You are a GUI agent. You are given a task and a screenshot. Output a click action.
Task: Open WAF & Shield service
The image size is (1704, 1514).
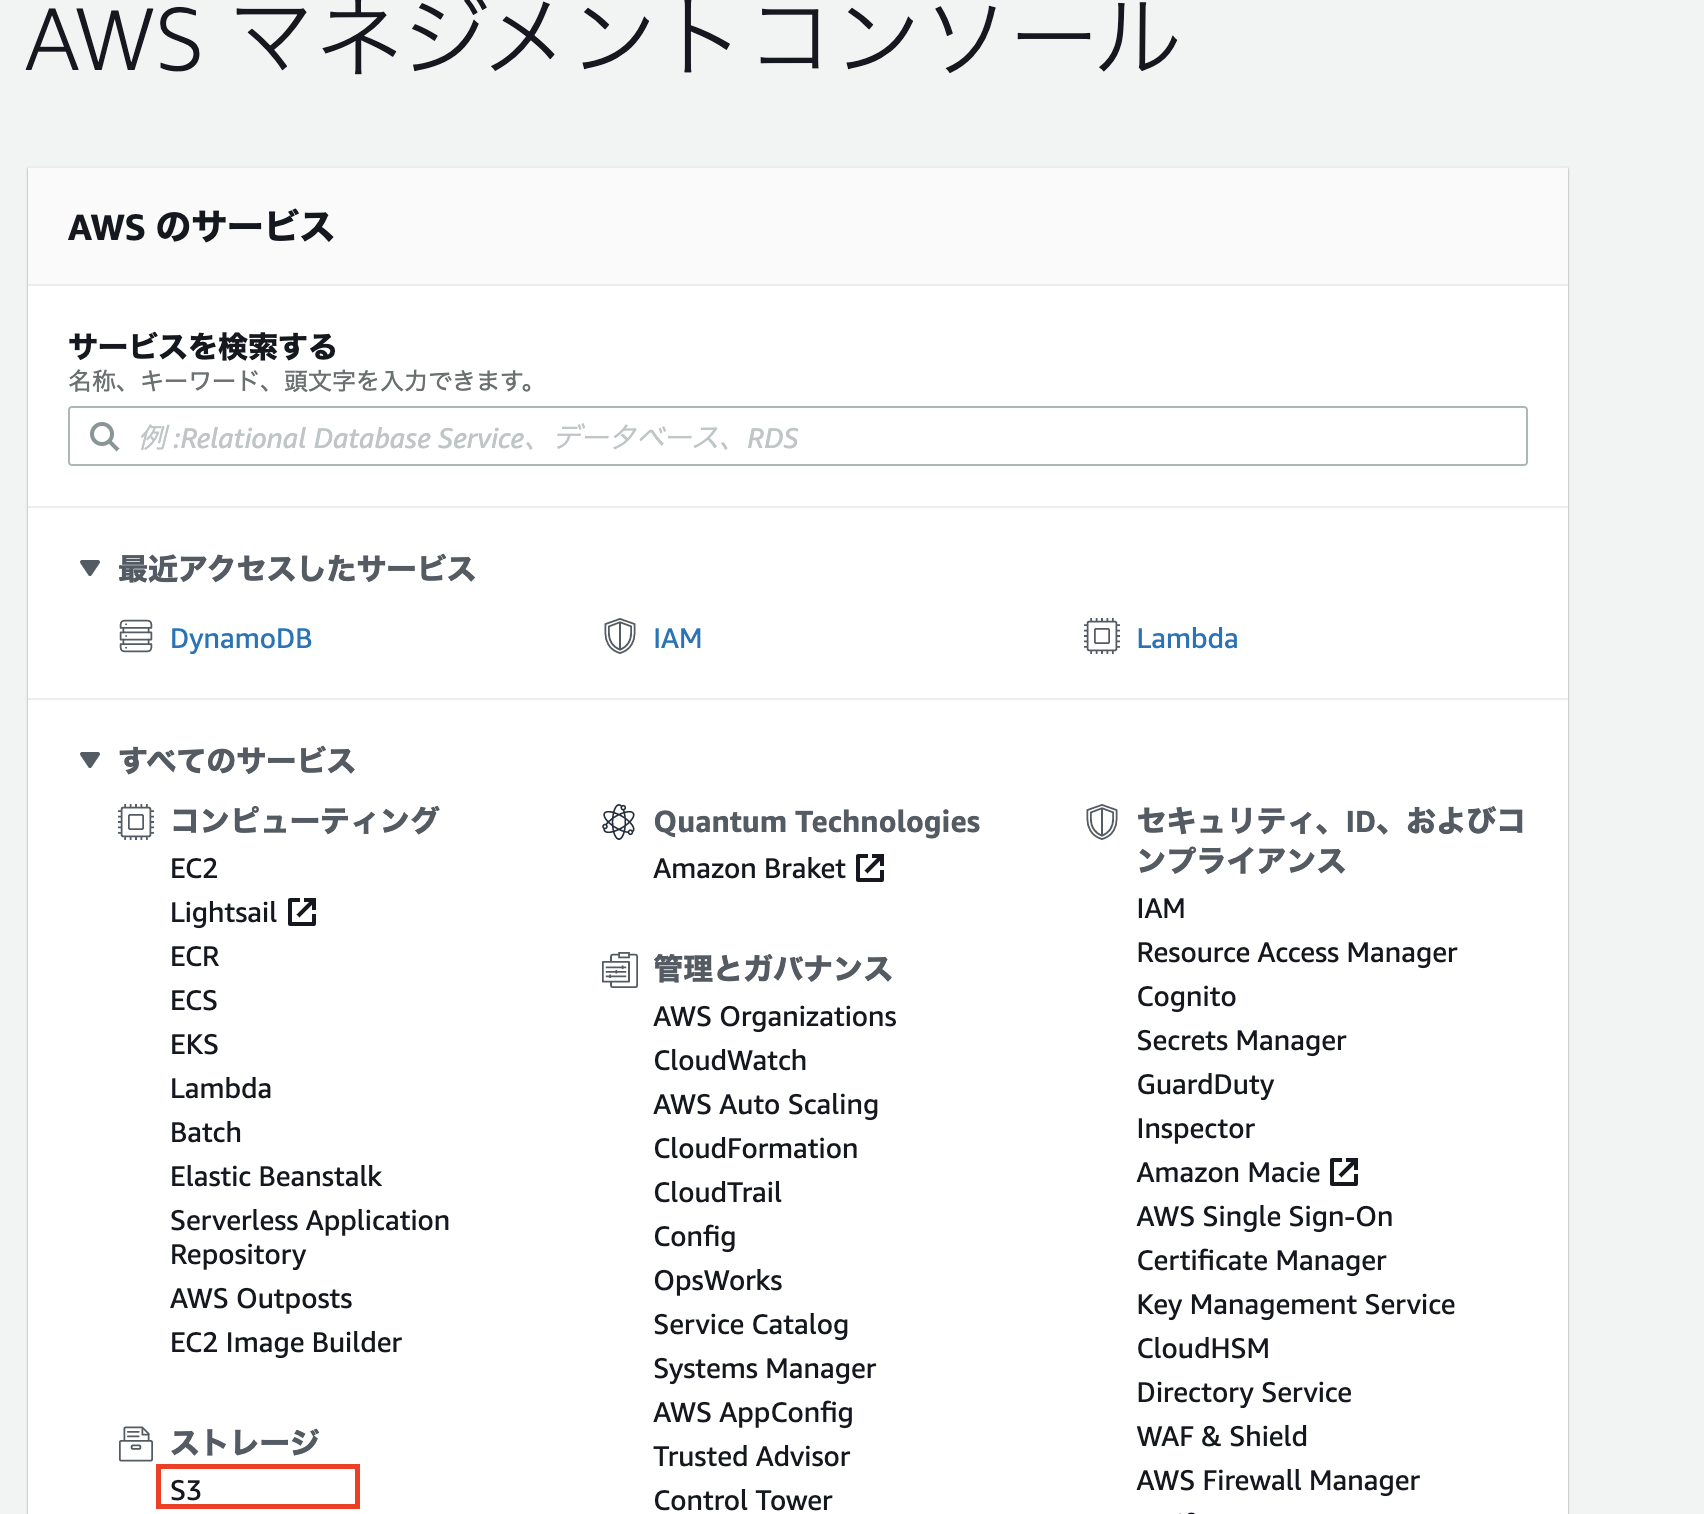1222,1436
